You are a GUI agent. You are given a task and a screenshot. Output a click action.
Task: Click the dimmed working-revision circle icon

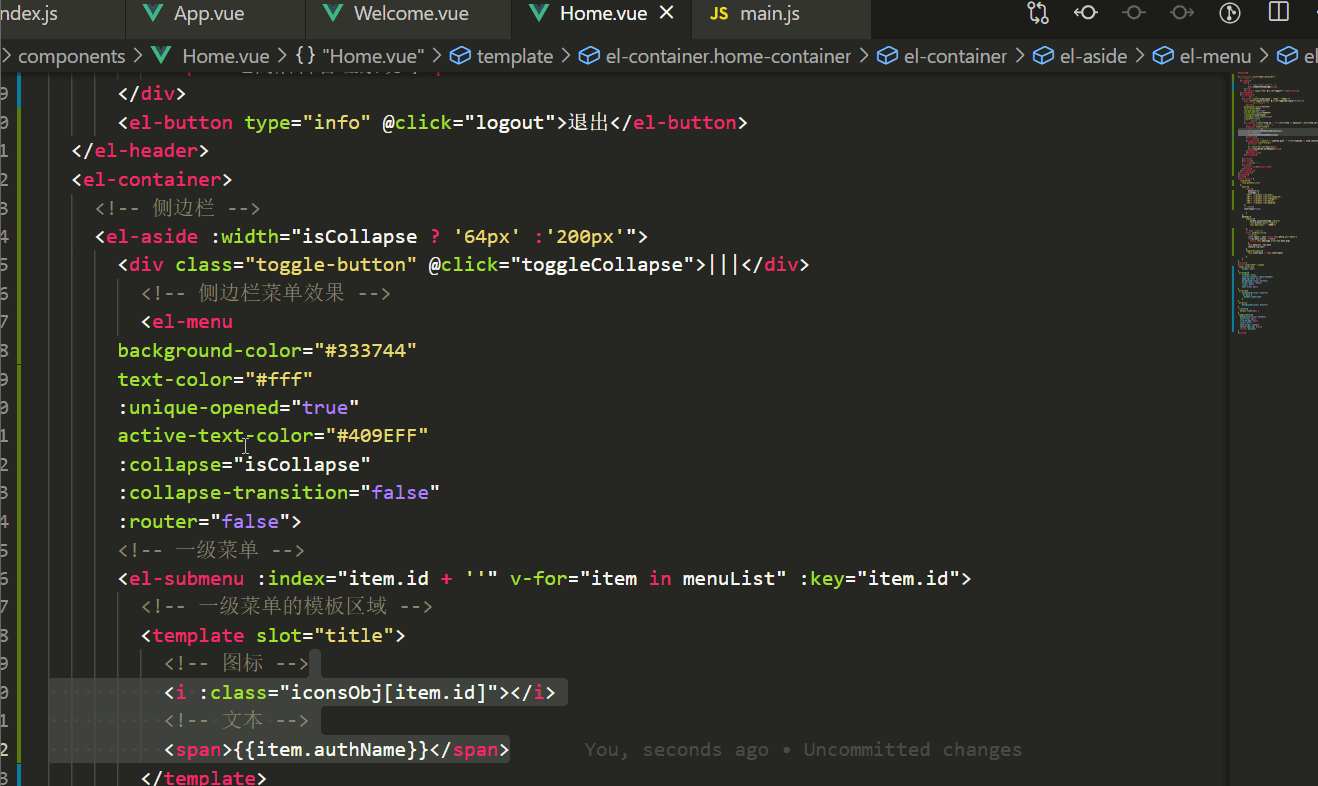[1134, 13]
